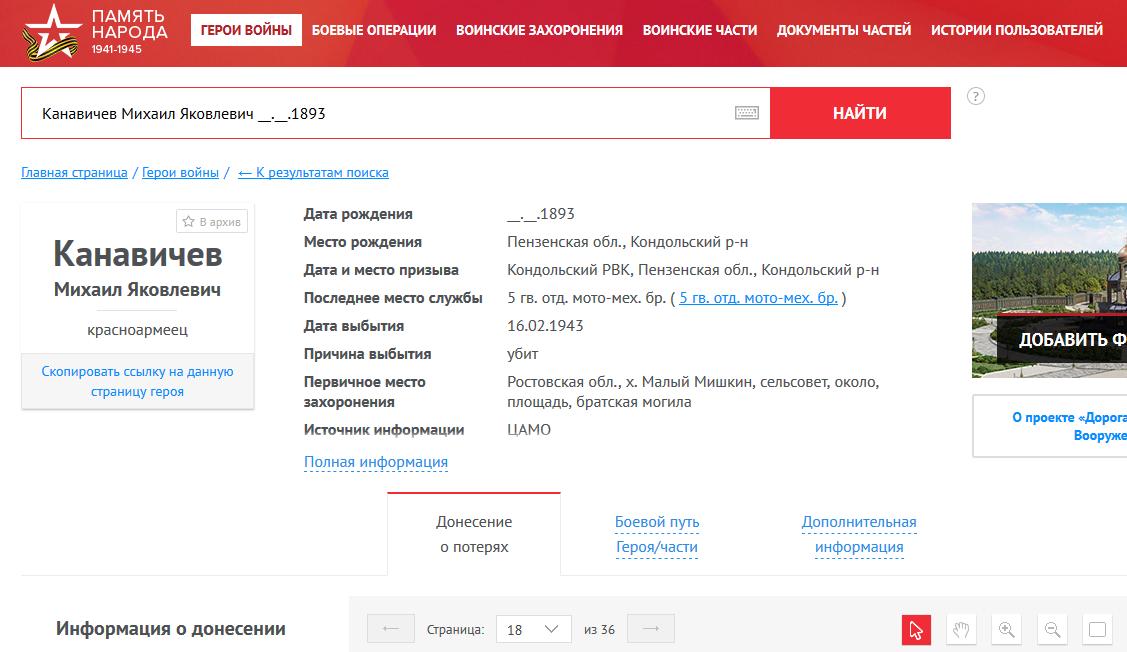This screenshot has width=1127, height=652.
Task: Open the Документы частей menu item
Action: [x=844, y=30]
